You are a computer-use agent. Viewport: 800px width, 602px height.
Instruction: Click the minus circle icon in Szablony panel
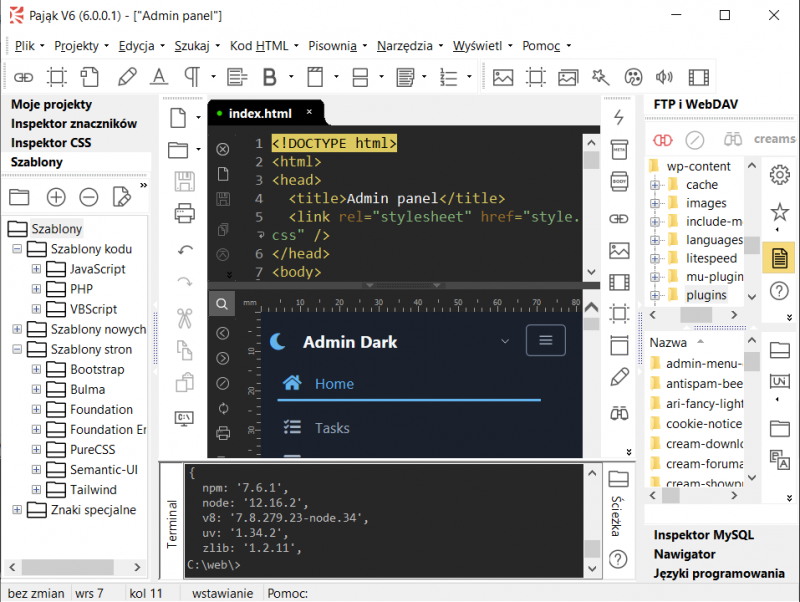[89, 197]
